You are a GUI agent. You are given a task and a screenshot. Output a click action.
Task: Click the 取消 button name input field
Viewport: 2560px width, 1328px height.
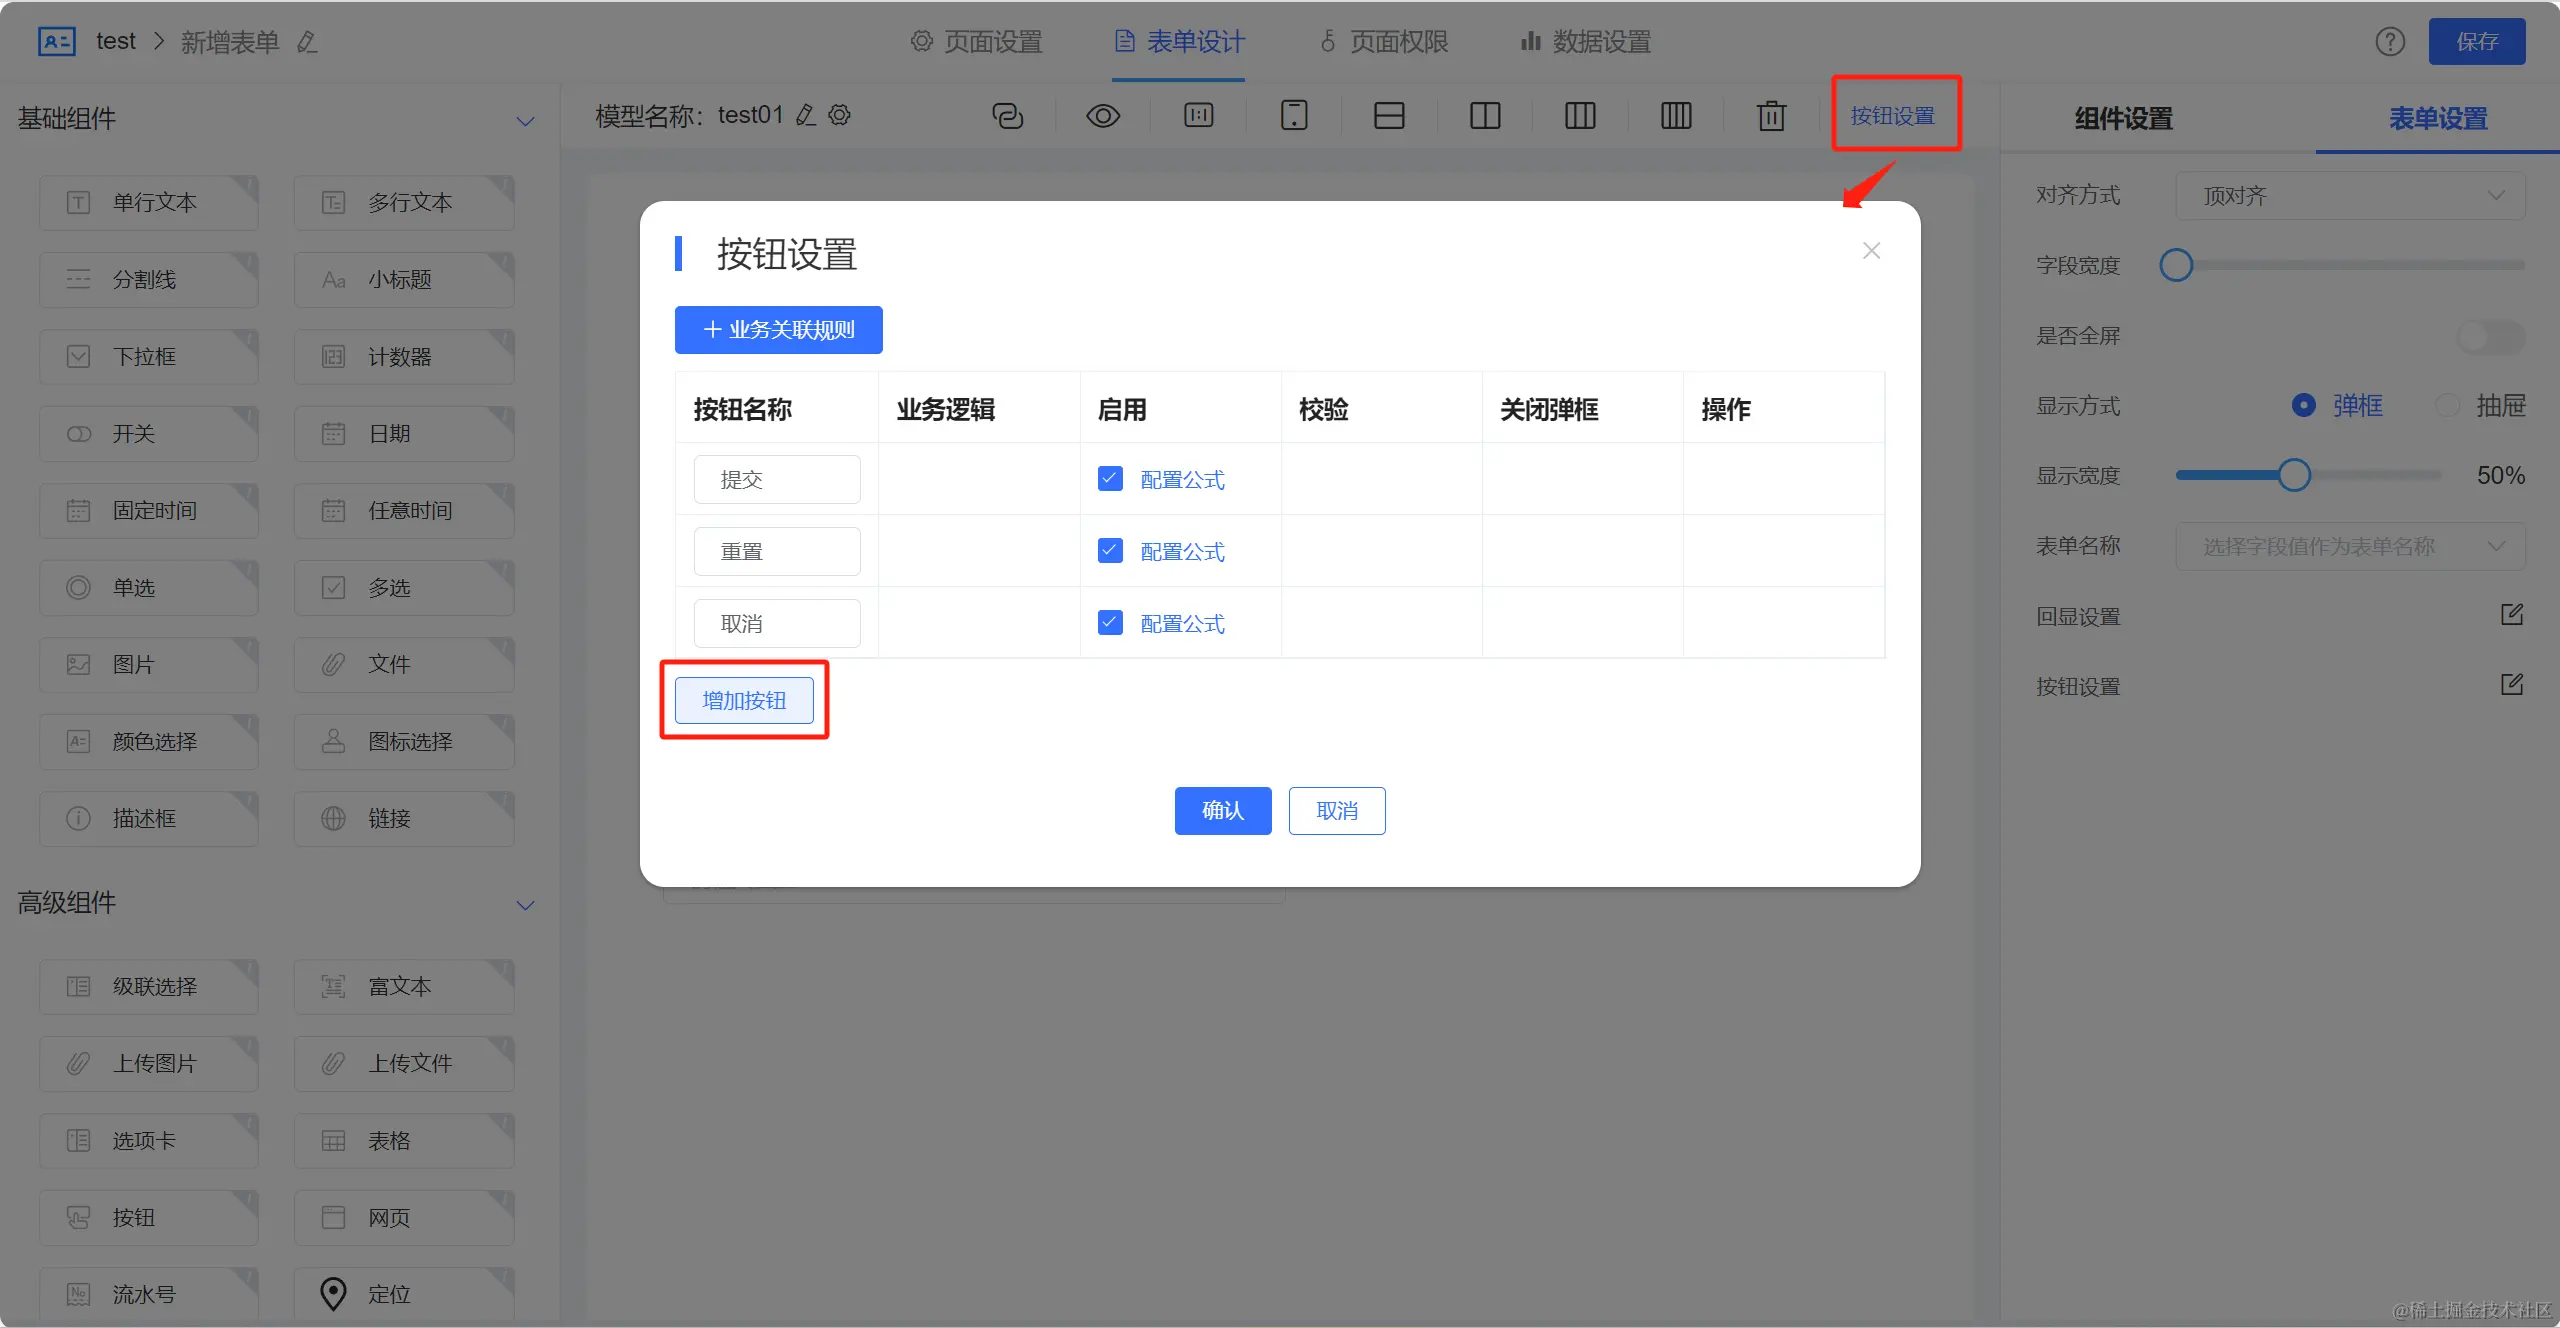(x=776, y=624)
